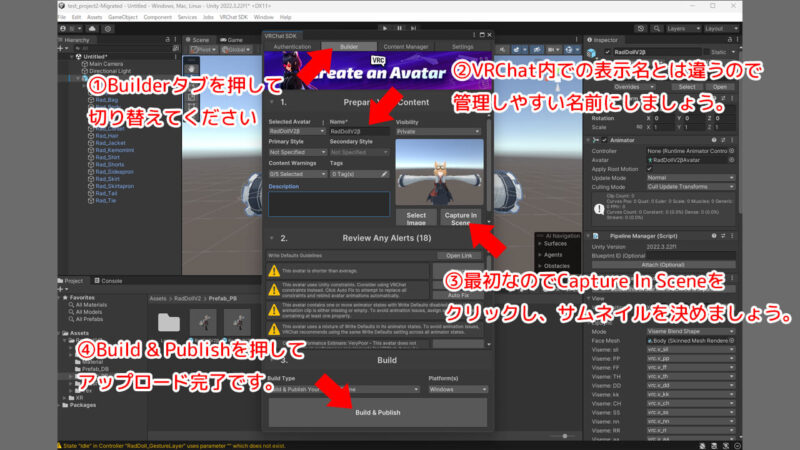Click the Tags edit pencil icon
Screen dimensions: 800x450
(384, 174)
